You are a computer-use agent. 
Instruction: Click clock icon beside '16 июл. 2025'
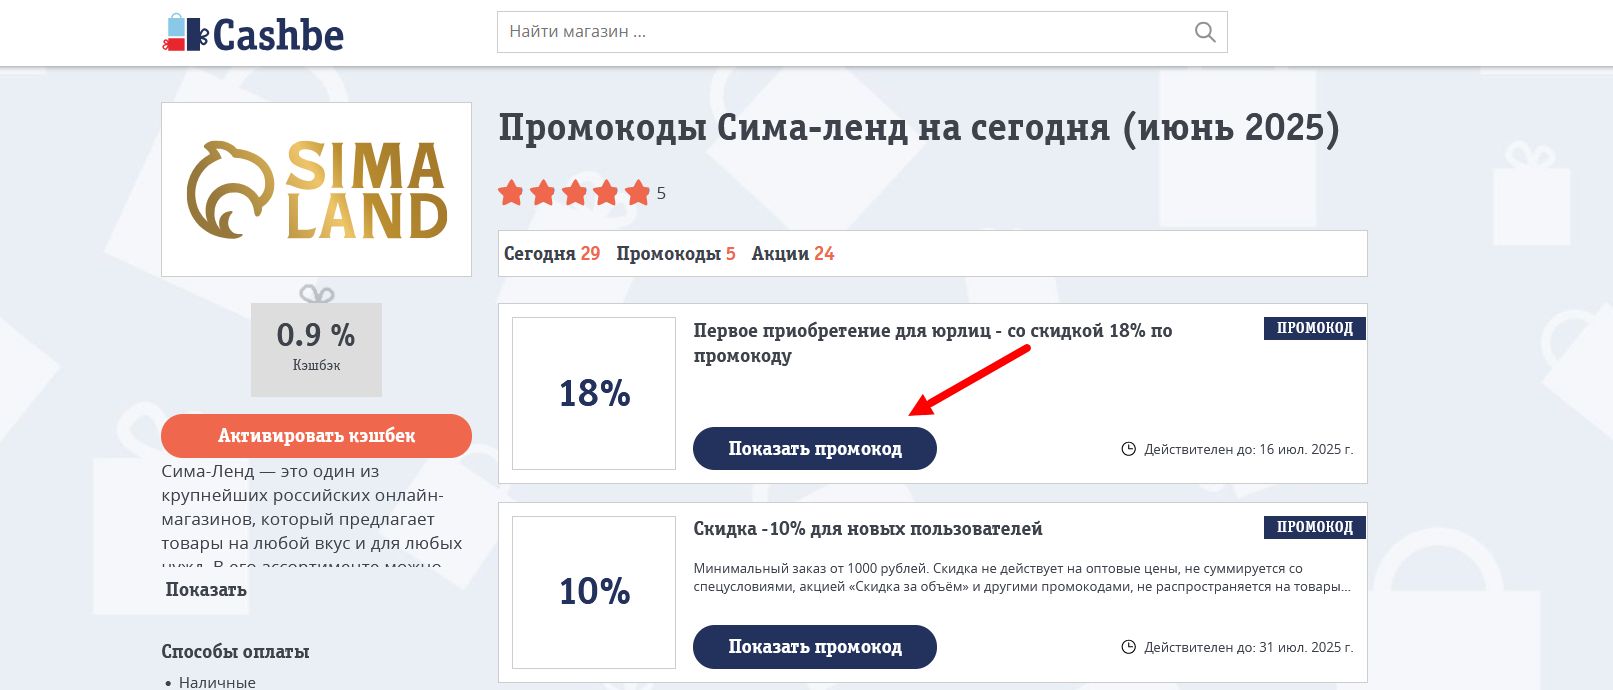coord(1128,449)
